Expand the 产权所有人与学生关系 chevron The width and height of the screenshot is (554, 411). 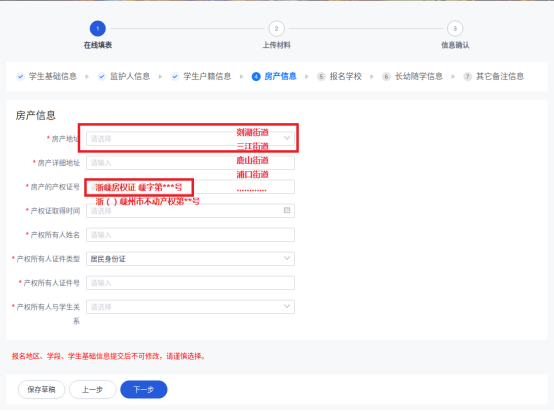coord(287,306)
